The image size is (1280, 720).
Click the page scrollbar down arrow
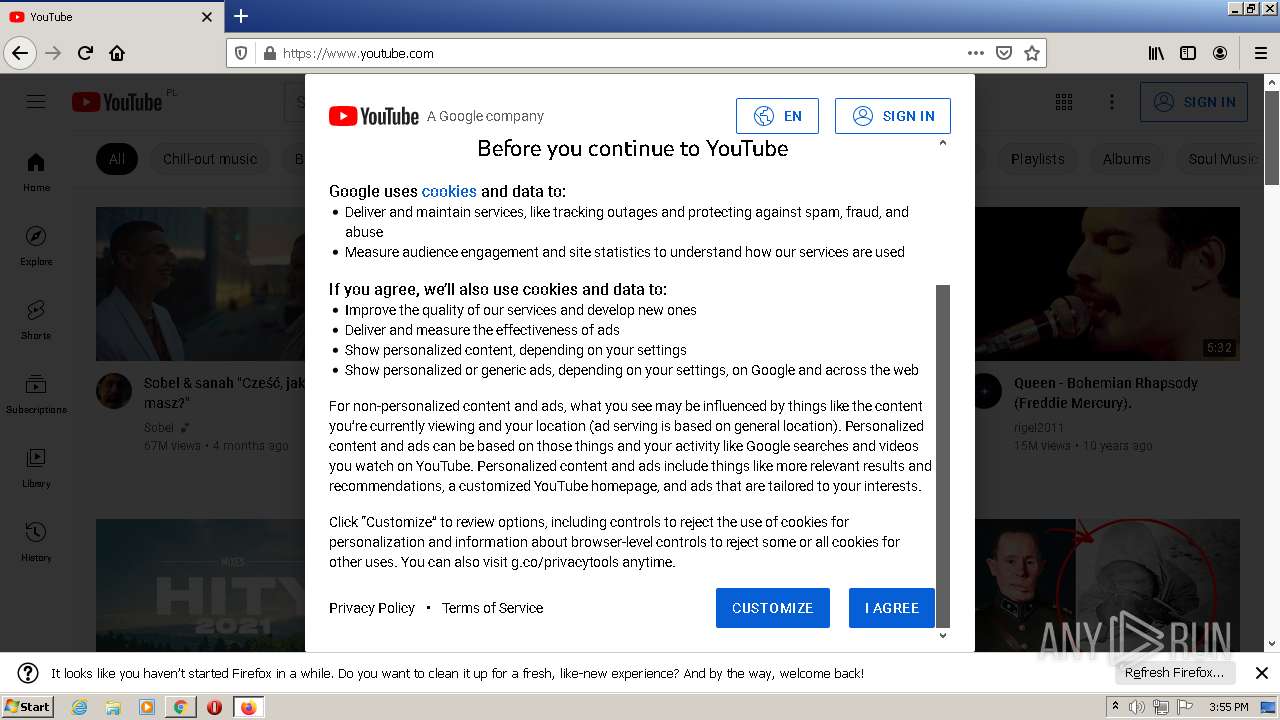[1272, 644]
